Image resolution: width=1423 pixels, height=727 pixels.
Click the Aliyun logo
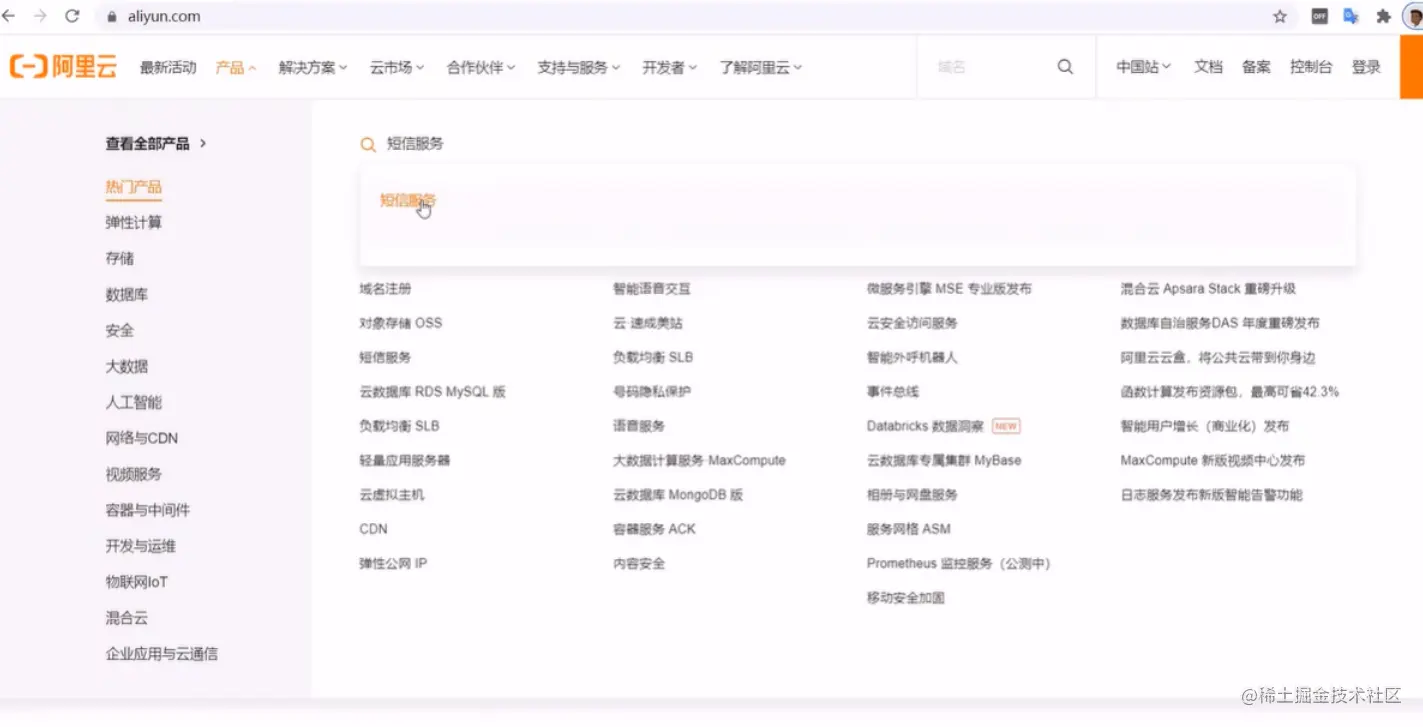click(63, 67)
